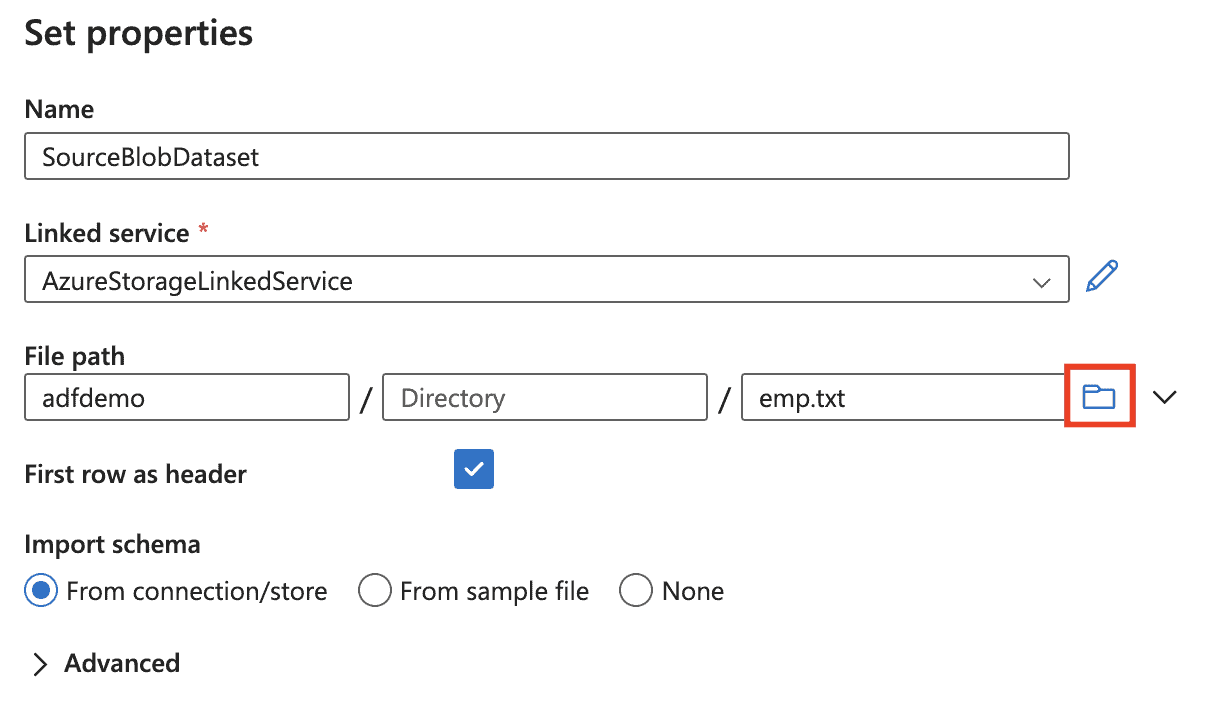Viewport: 1206px width, 708px height.
Task: Click the Advanced label text
Action: click(122, 663)
